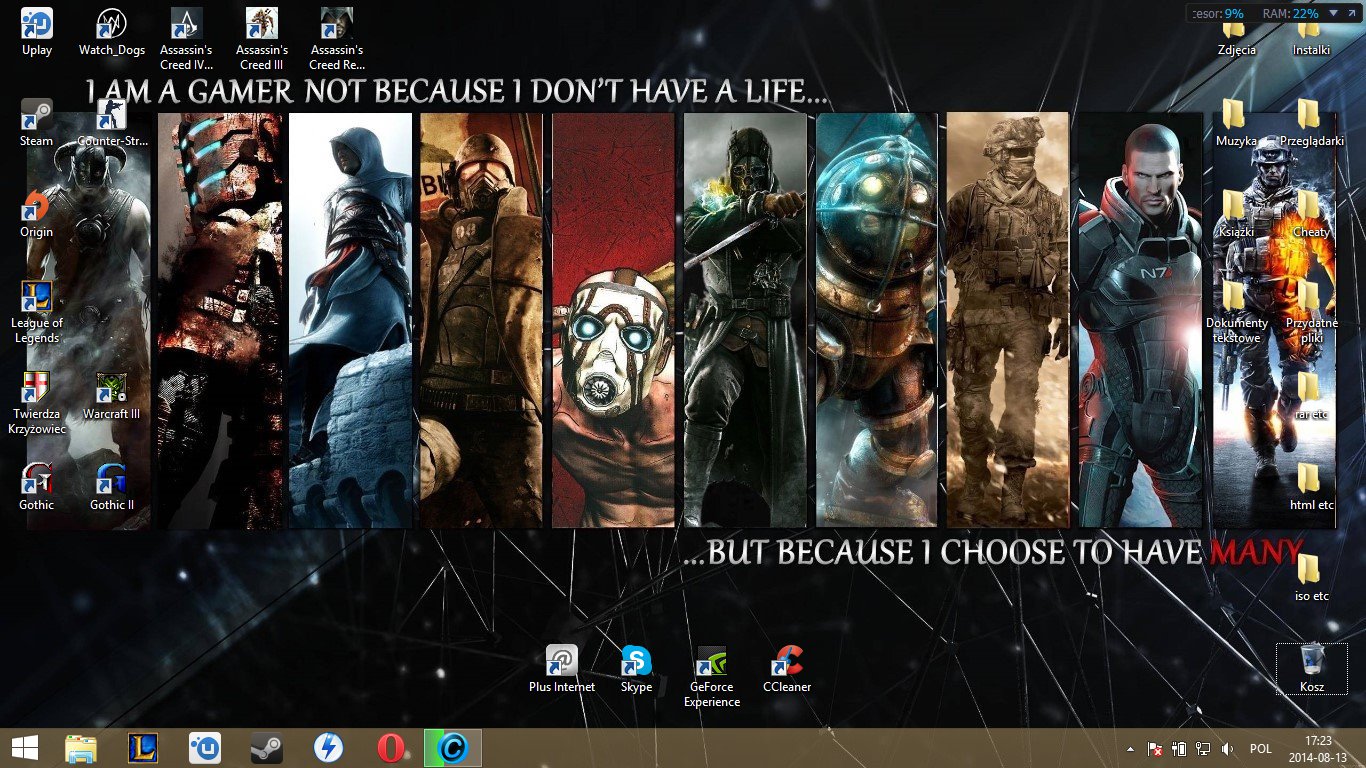Select the Assassin's Creed III desktop shortcut

point(262,39)
